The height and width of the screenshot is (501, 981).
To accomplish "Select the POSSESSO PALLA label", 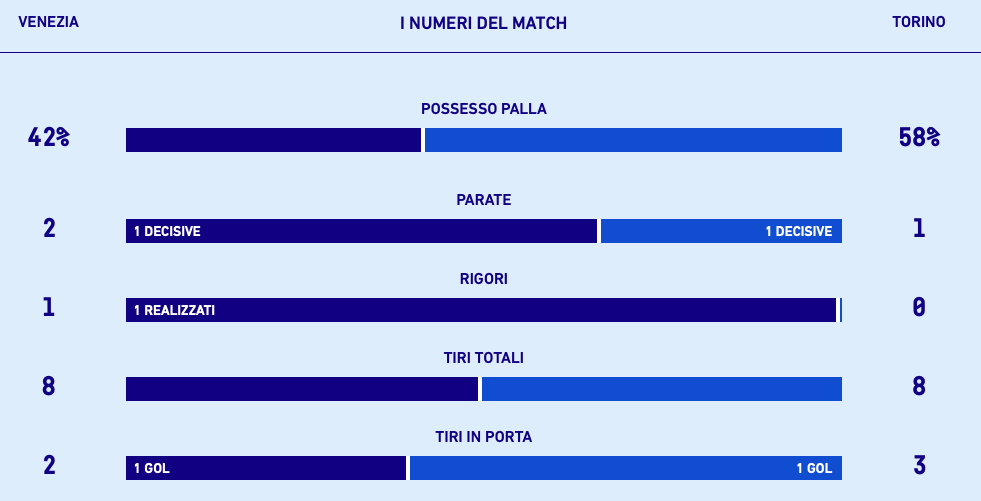I will [483, 109].
